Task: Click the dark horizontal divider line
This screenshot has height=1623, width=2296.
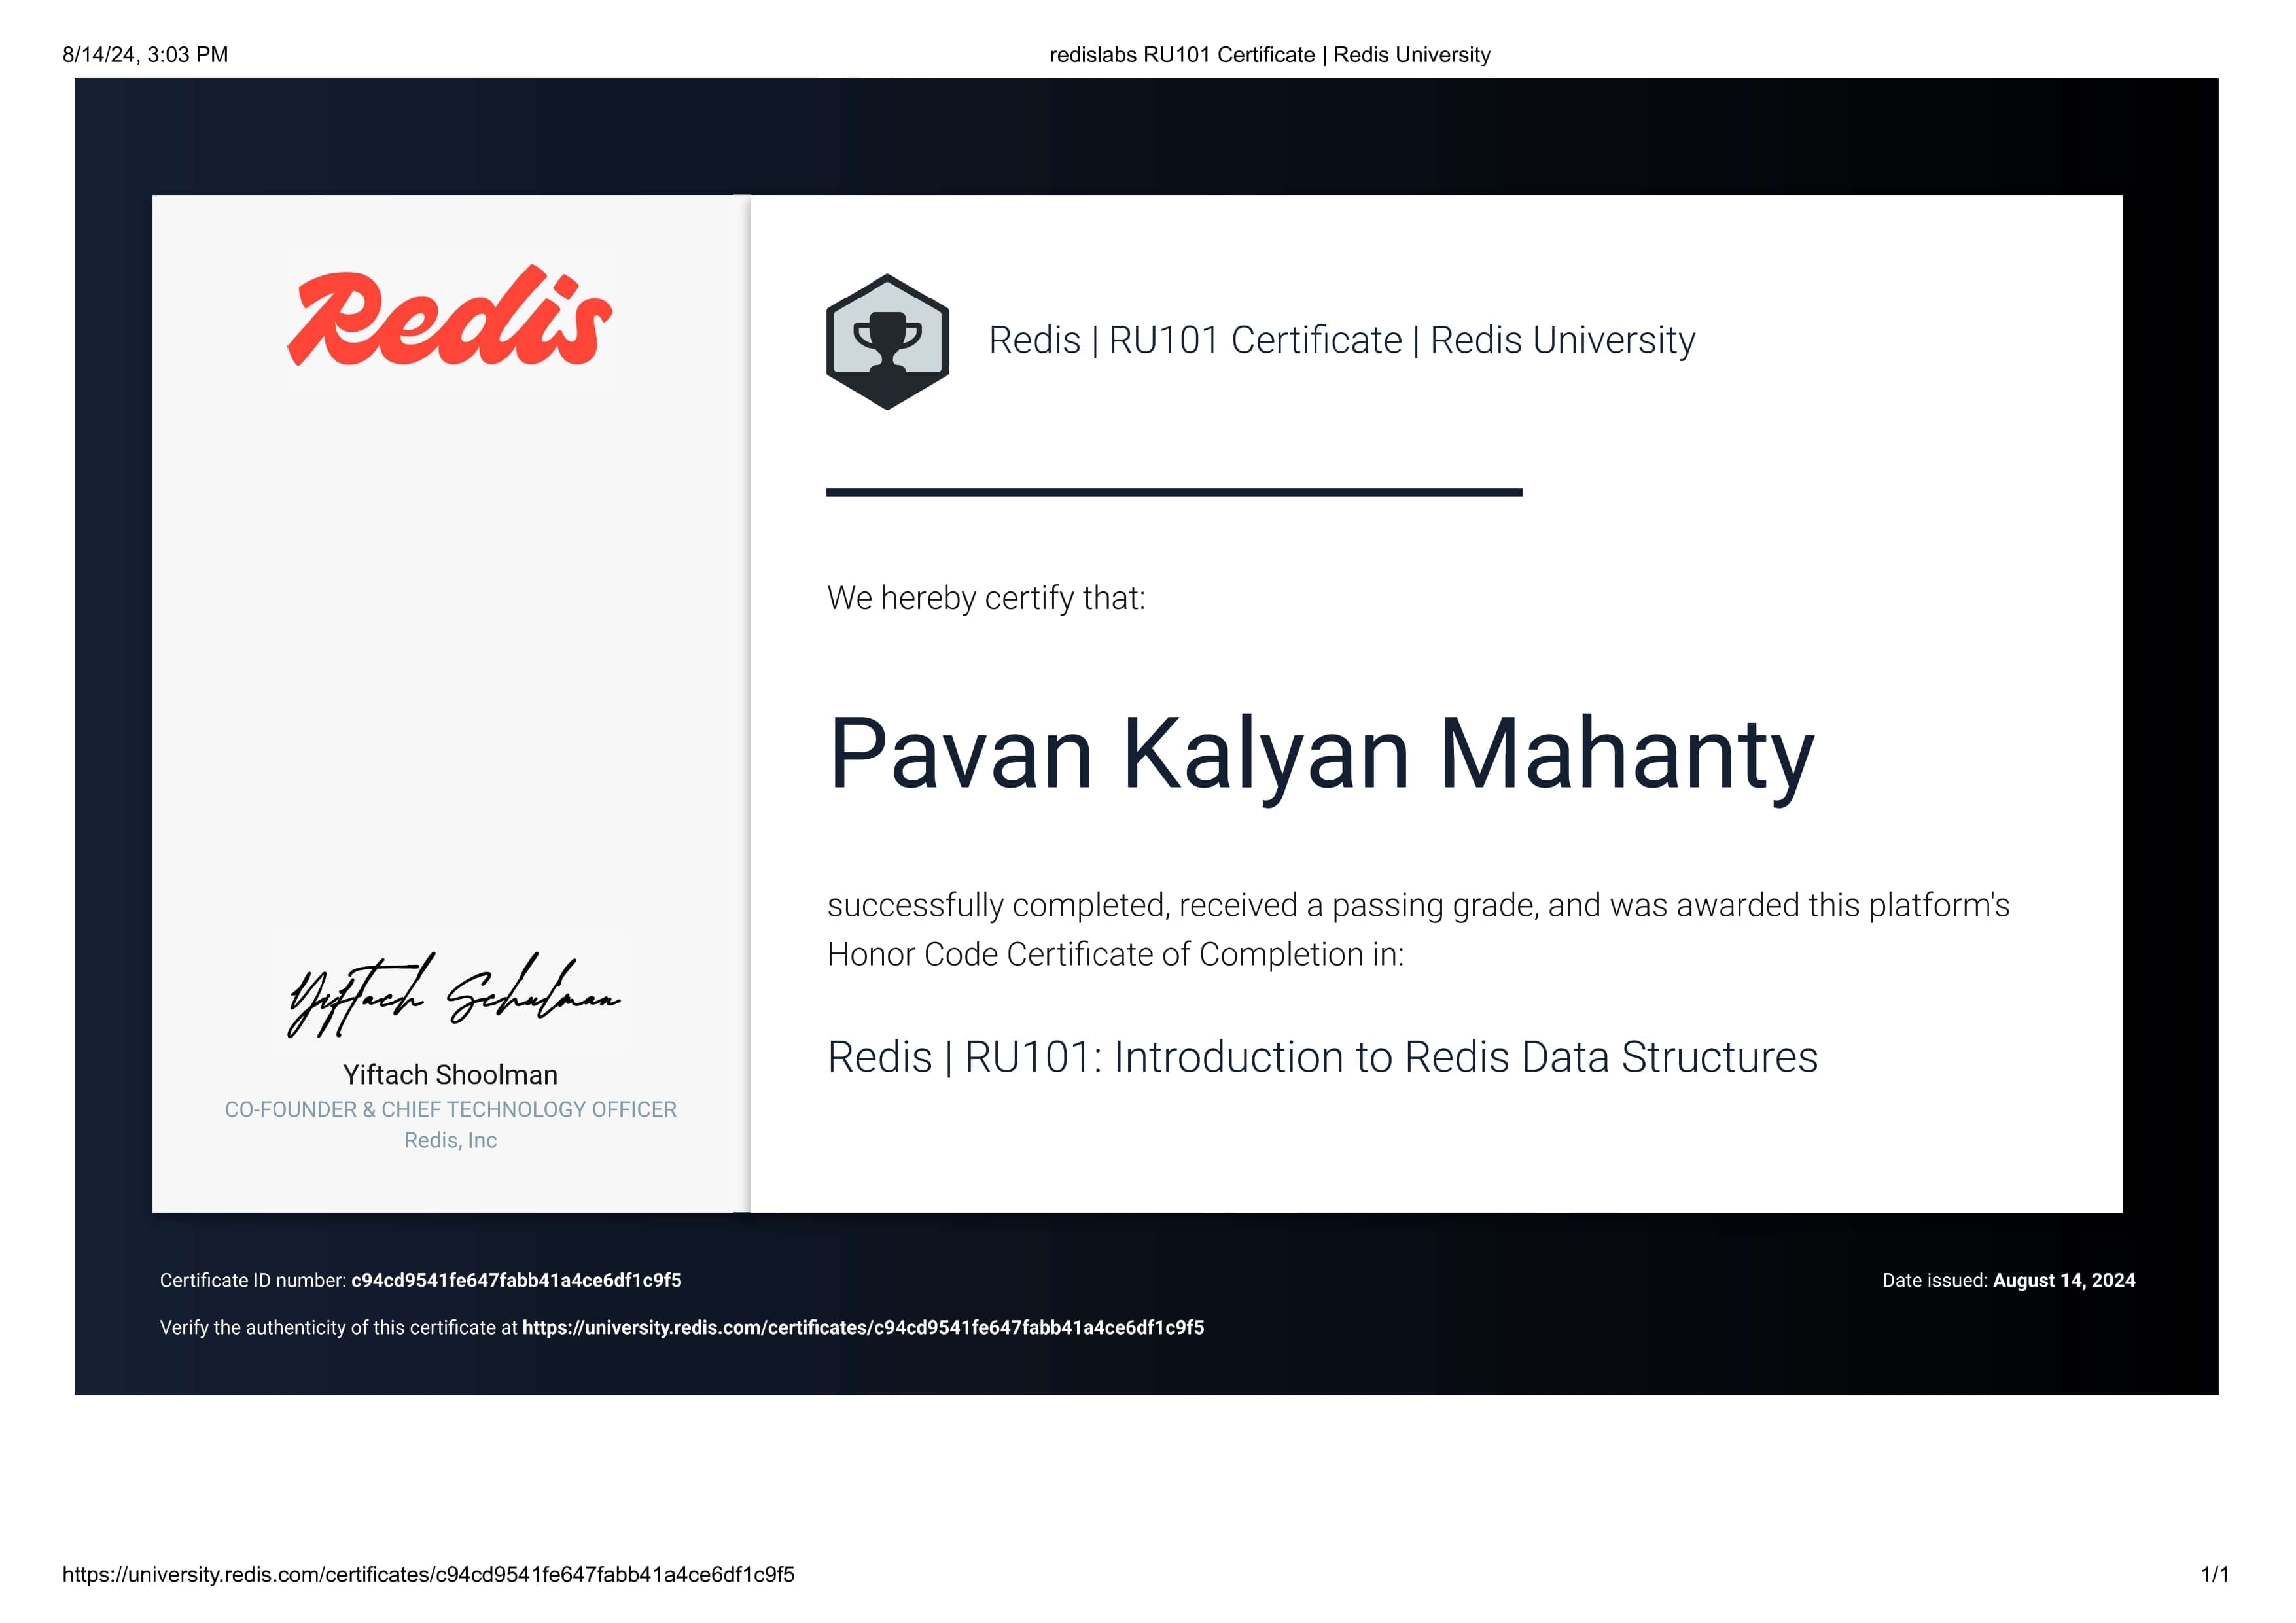Action: tap(1173, 492)
